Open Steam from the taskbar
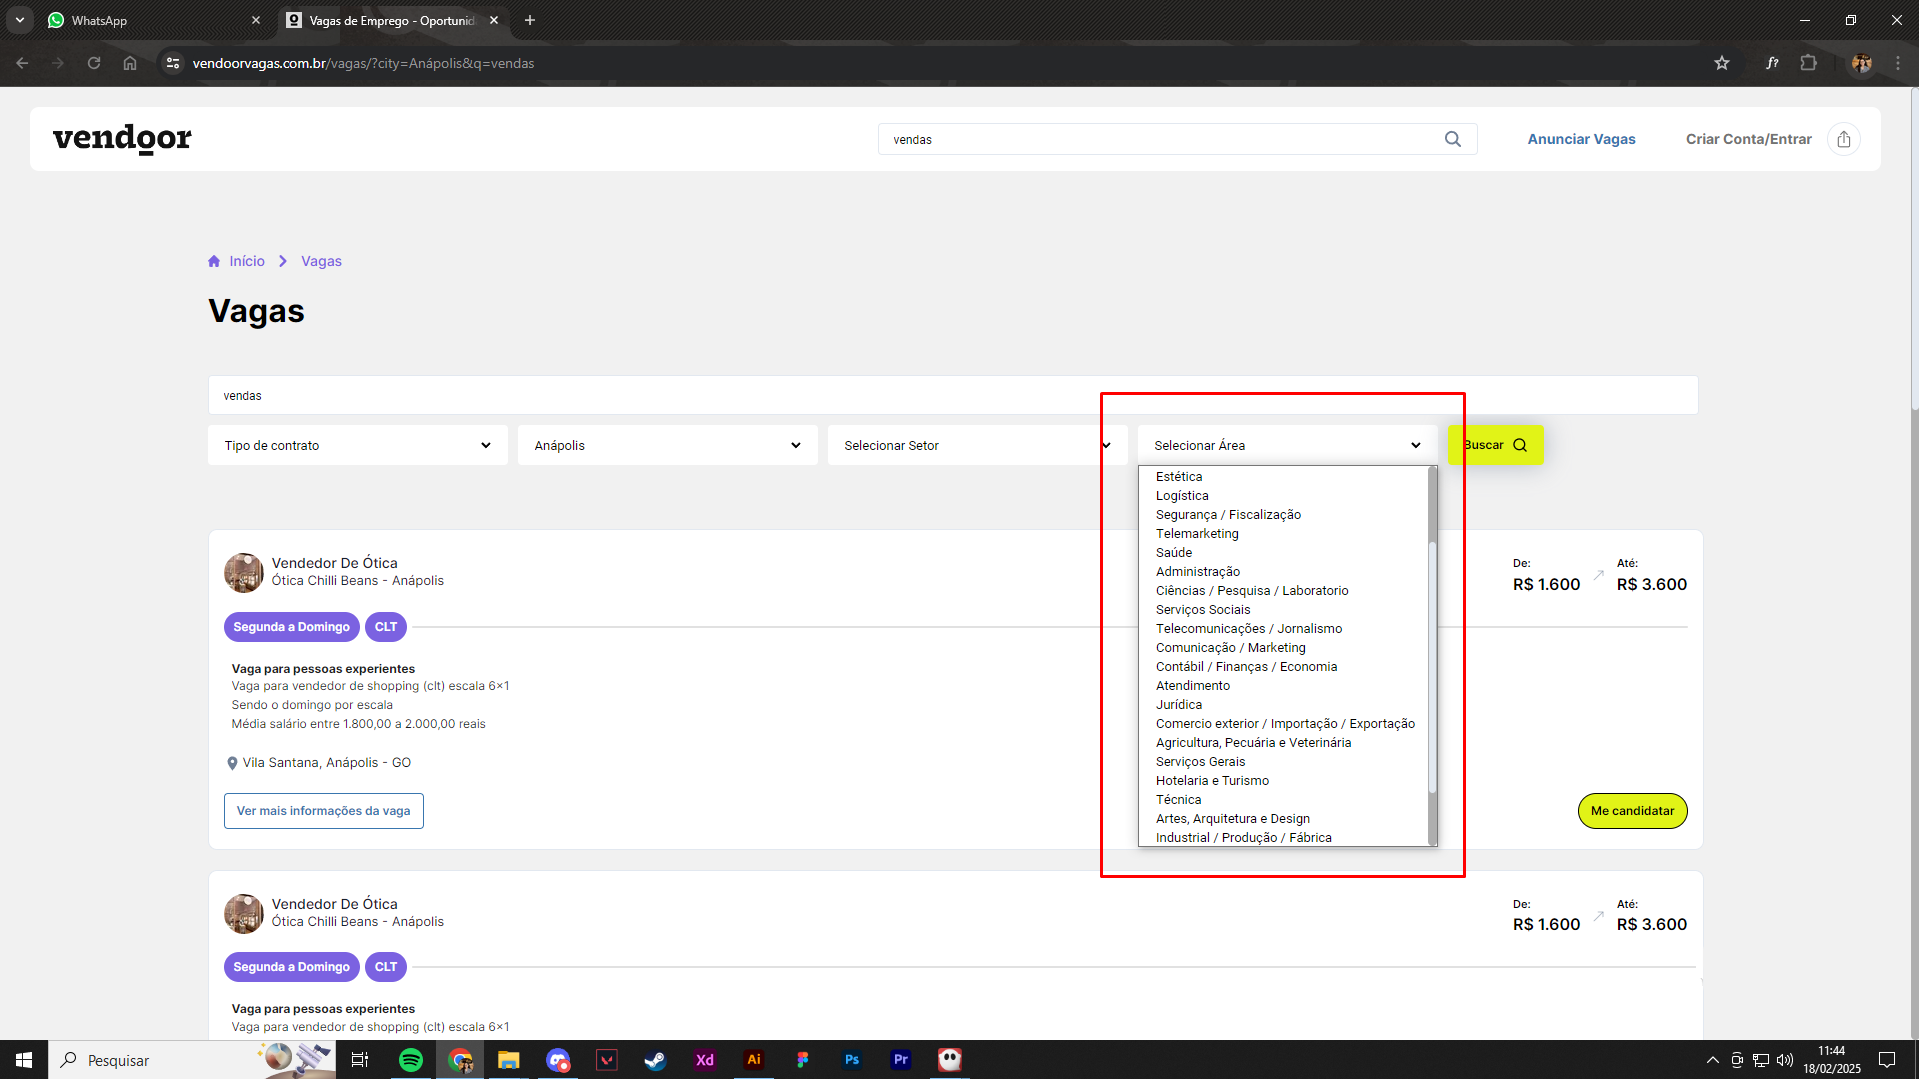This screenshot has width=1919, height=1079. (x=655, y=1060)
